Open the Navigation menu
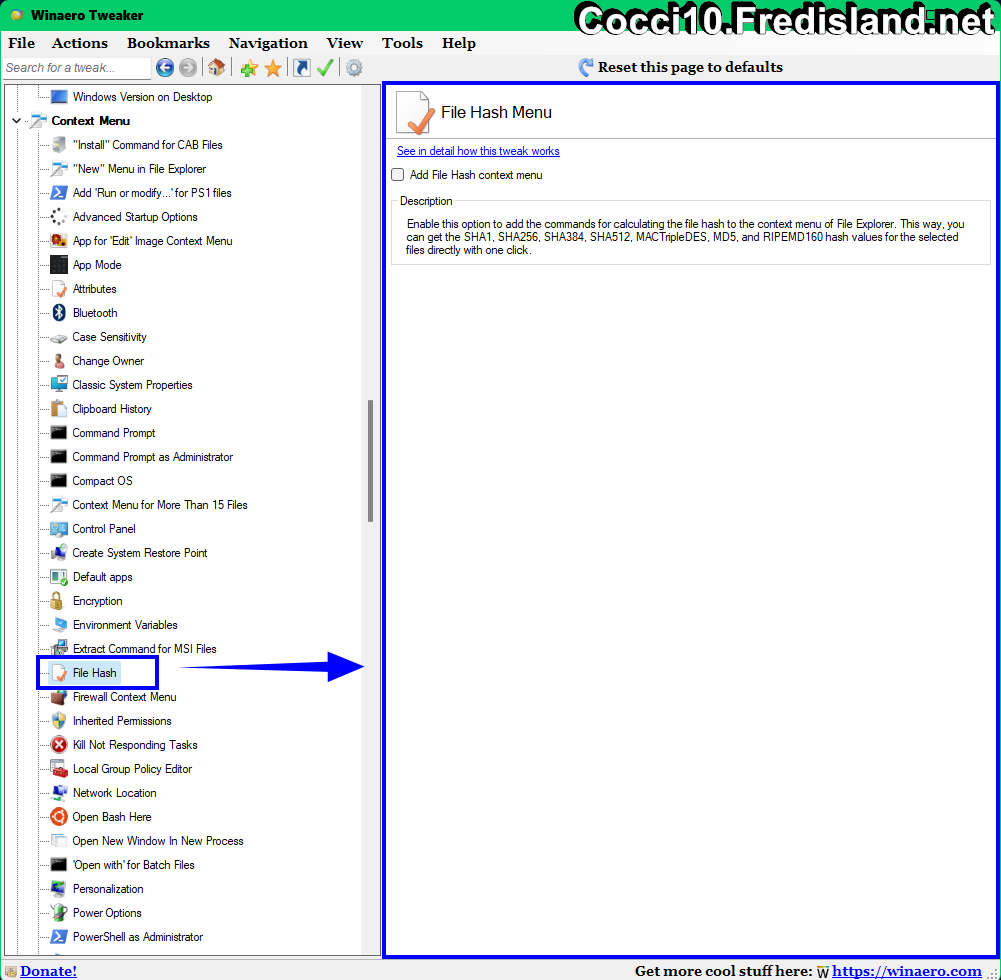Screen dimensions: 1001x980 [268, 43]
